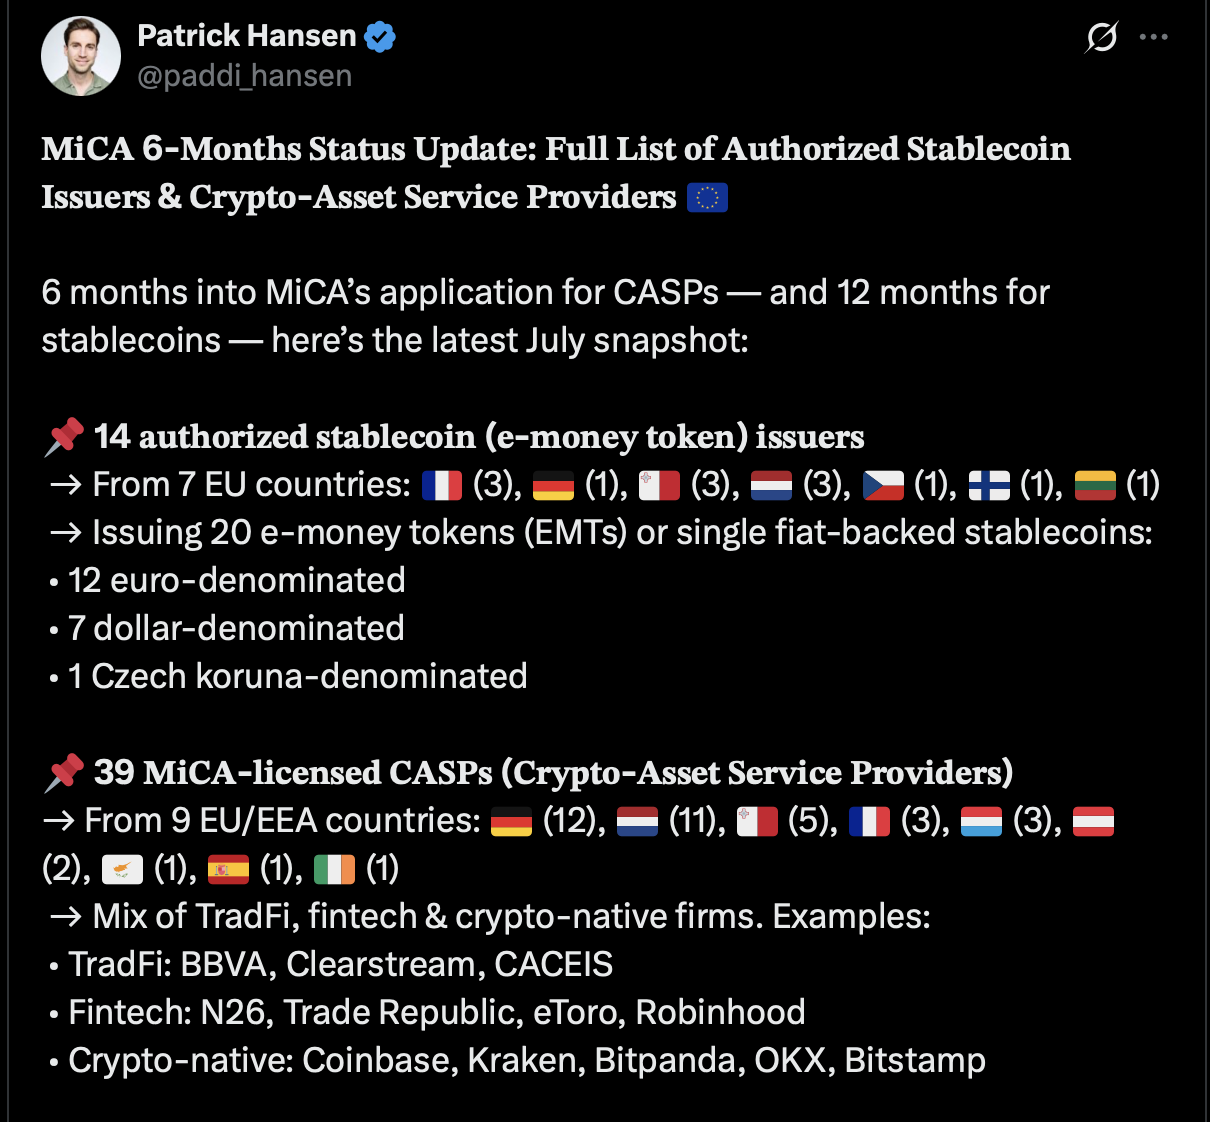Click the Czech Republic flag emoji
The image size is (1210, 1122).
883,485
